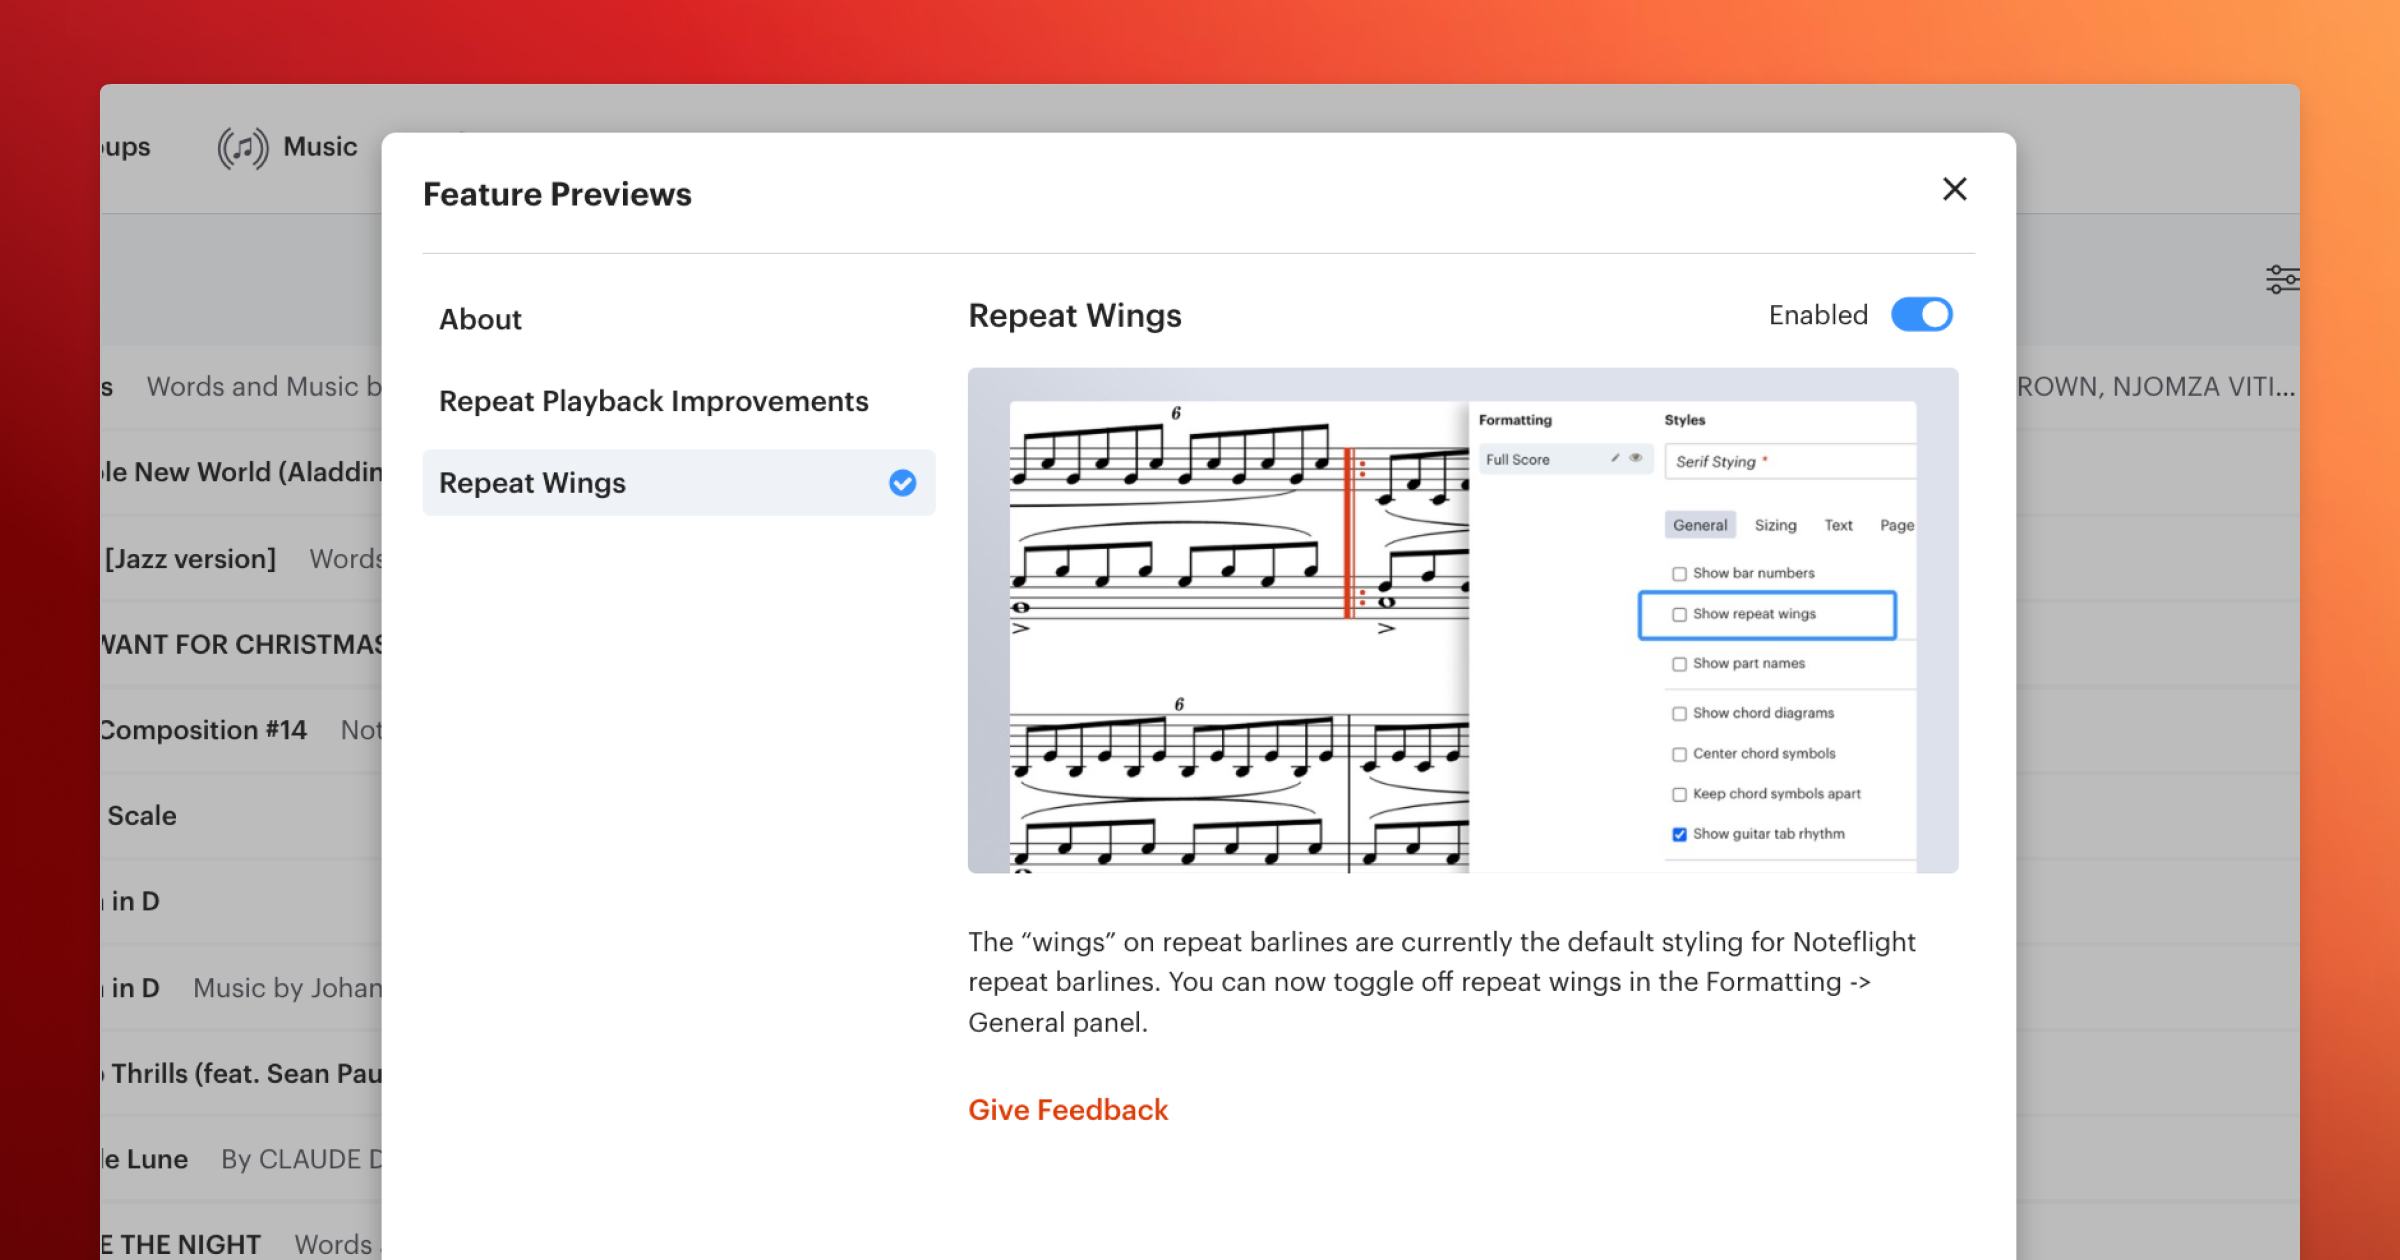This screenshot has height=1260, width=2400.
Task: Check the Show repeat wings checkbox
Action: [1678, 614]
